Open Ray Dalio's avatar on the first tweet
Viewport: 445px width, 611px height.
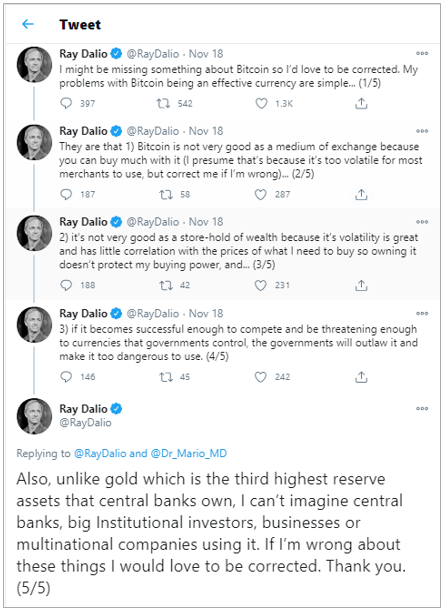(34, 64)
